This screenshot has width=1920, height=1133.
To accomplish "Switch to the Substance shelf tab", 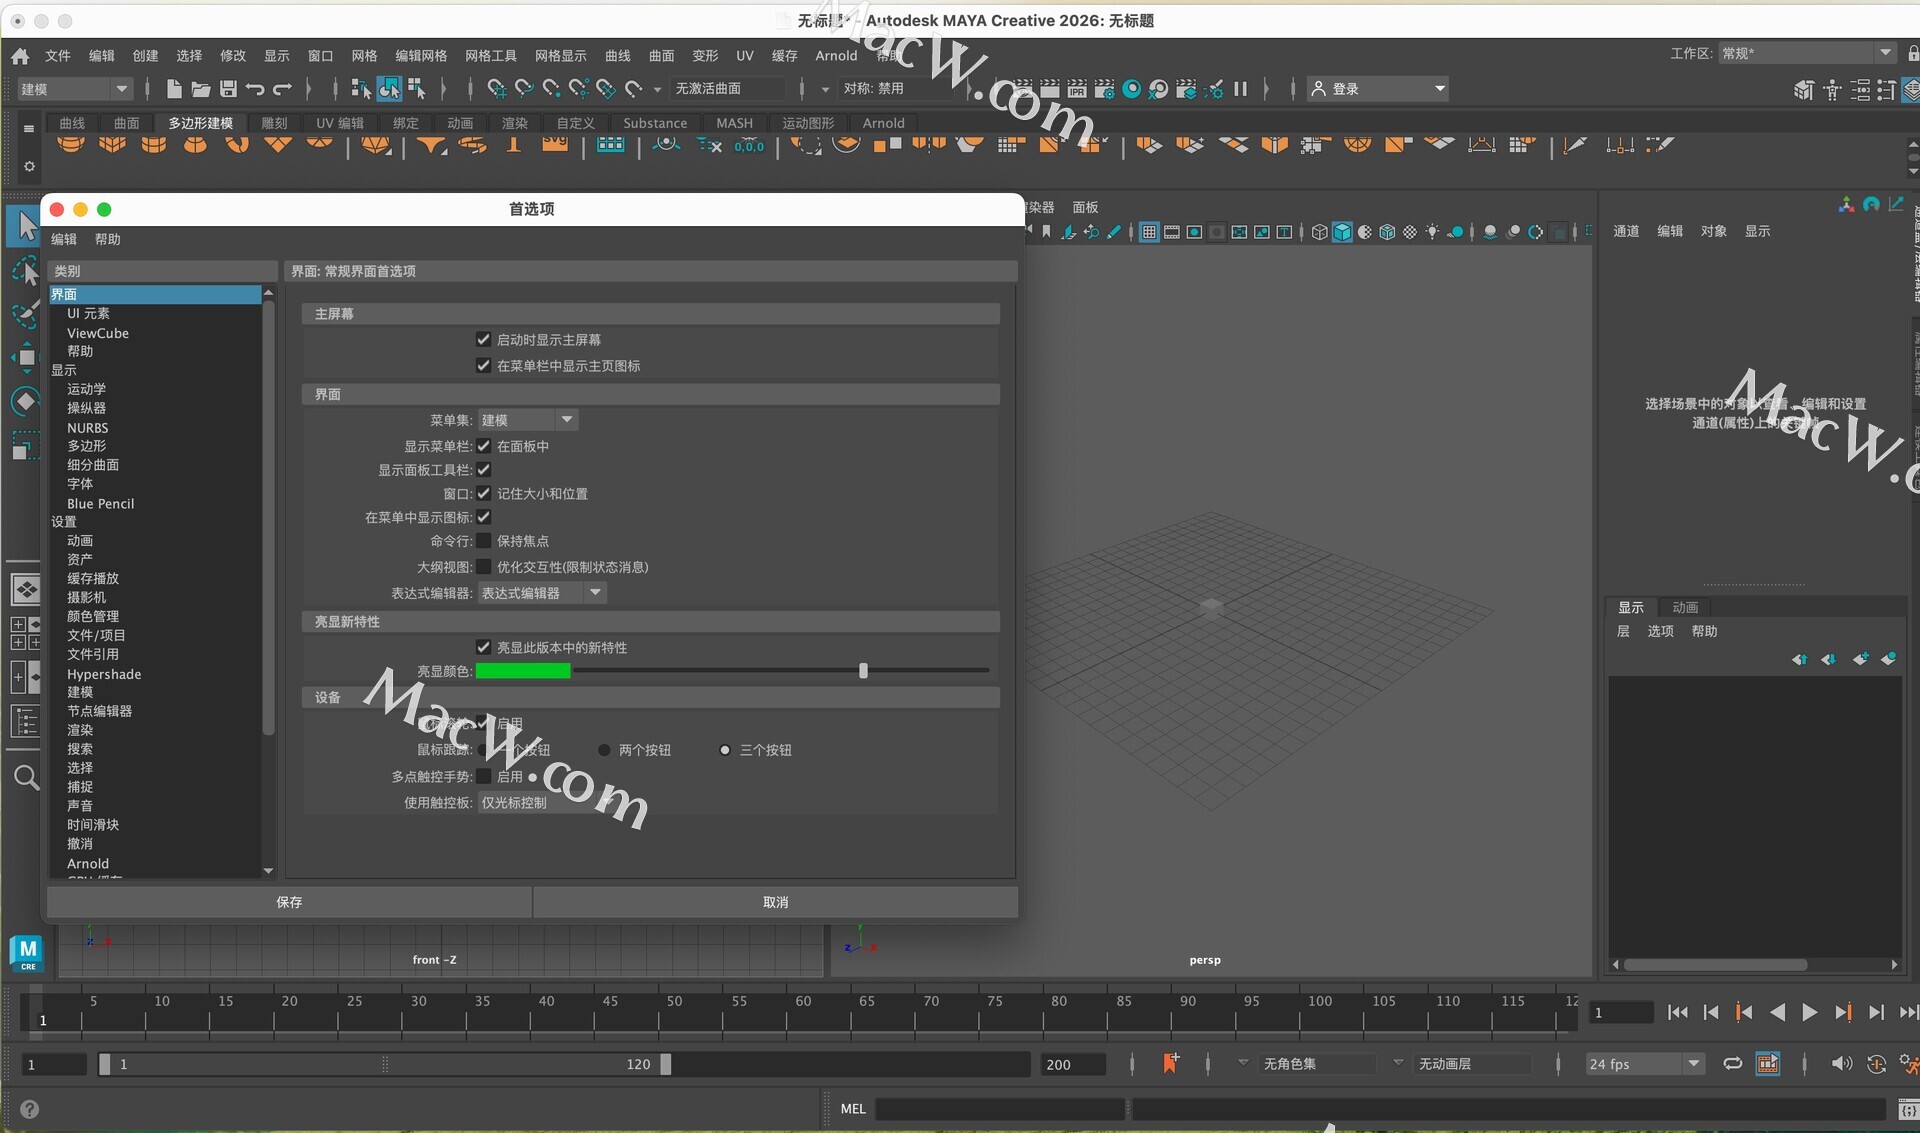I will pos(655,123).
